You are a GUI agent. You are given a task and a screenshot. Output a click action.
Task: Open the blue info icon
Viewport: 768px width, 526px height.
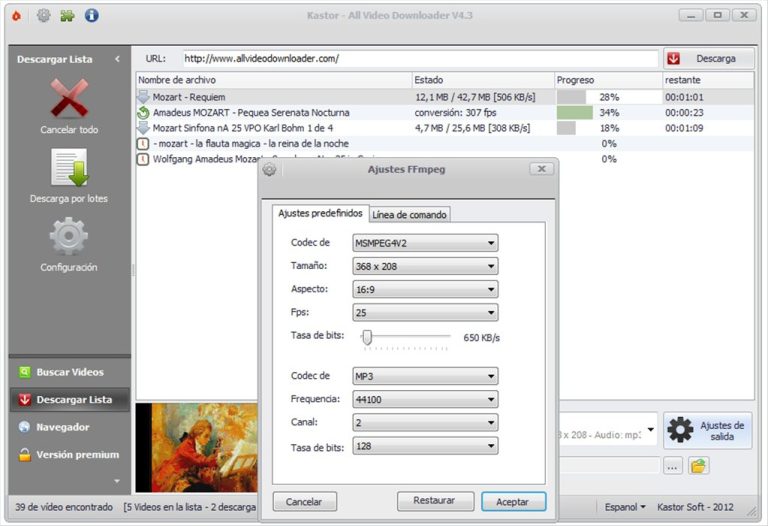pyautogui.click(x=92, y=15)
